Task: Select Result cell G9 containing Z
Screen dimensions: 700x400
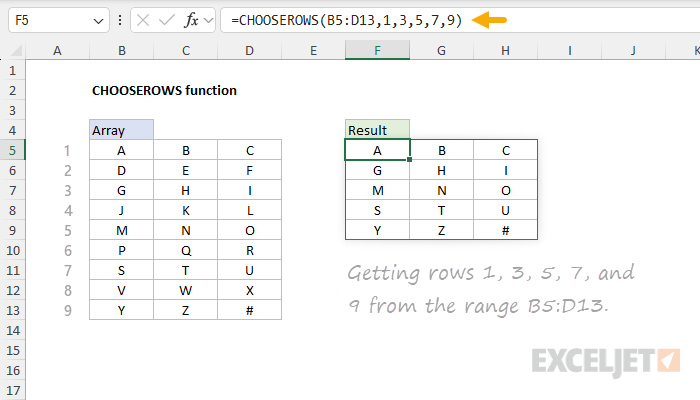Action: tap(442, 230)
